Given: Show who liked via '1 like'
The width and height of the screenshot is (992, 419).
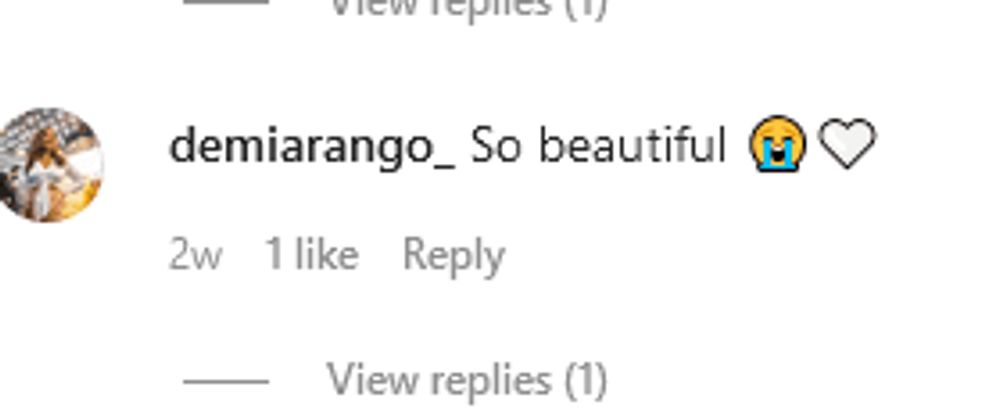Looking at the screenshot, I should (312, 254).
